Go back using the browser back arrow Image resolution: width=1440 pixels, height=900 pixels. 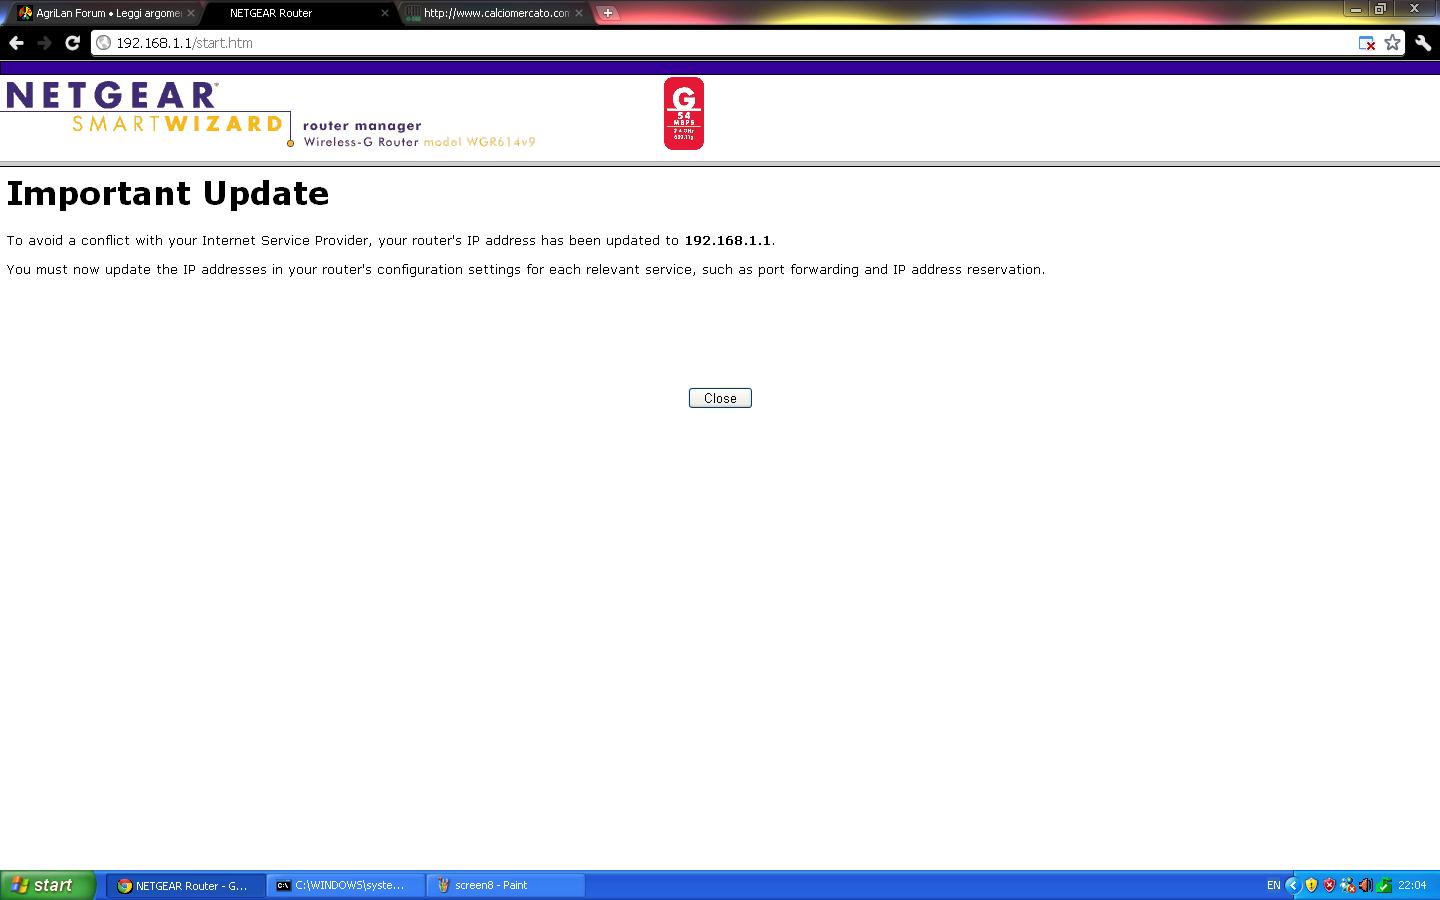coord(16,43)
